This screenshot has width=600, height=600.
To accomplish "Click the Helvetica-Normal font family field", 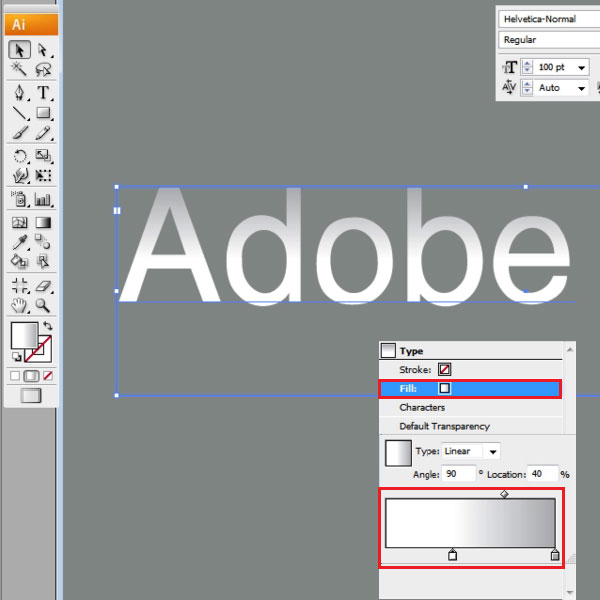I will click(549, 19).
